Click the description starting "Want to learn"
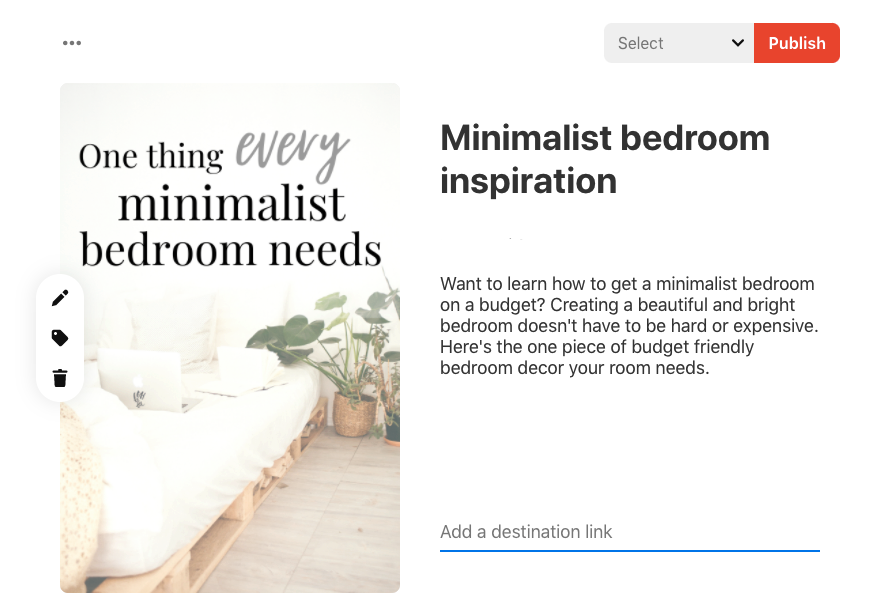The width and height of the screenshot is (878, 599). click(629, 326)
